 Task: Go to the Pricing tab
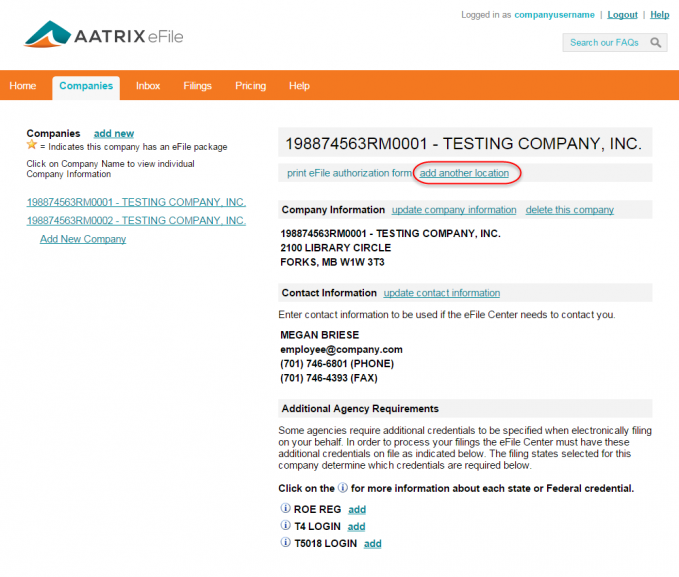click(250, 86)
